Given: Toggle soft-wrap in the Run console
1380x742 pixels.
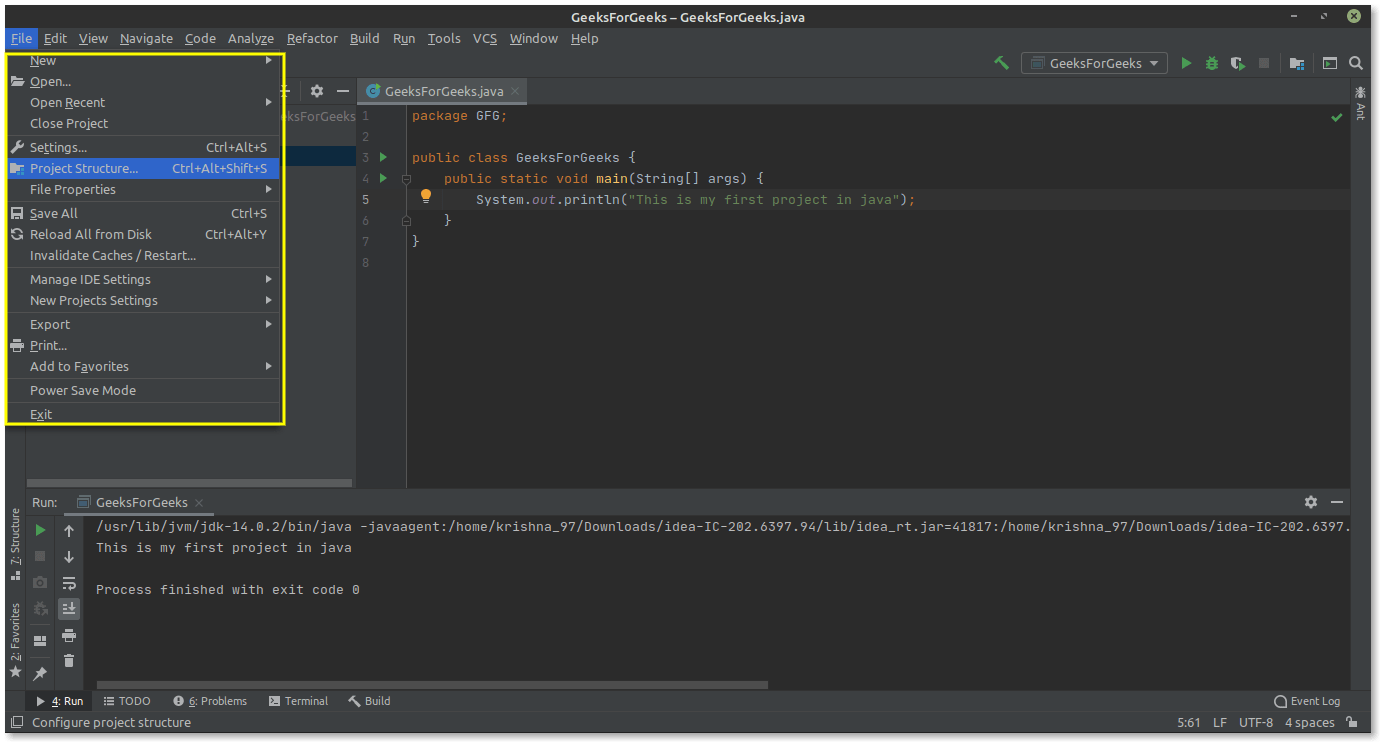Looking at the screenshot, I should (69, 583).
